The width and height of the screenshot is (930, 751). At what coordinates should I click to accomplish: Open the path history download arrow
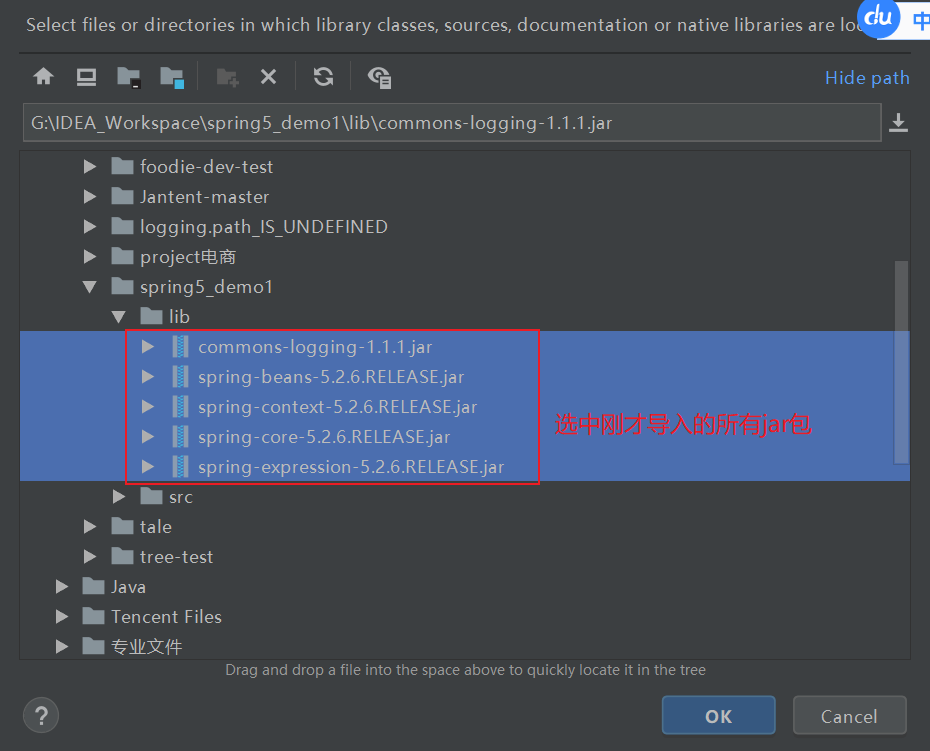898,123
